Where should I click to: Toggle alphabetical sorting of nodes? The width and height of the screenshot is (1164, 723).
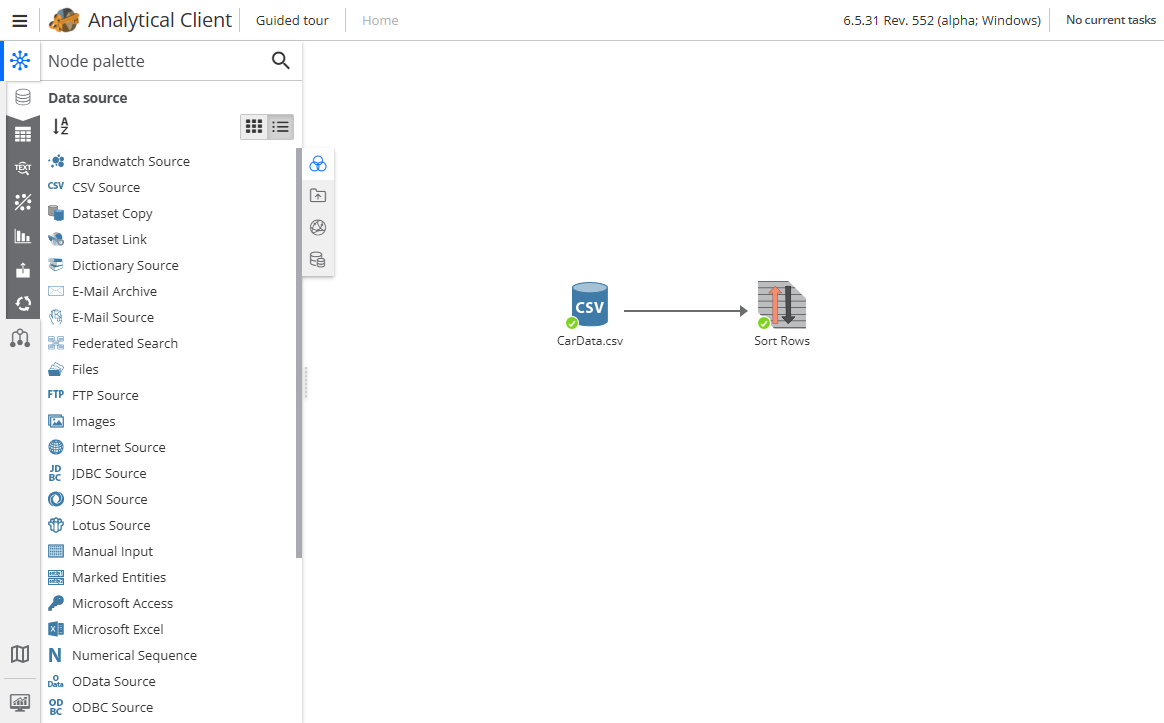[x=60, y=127]
